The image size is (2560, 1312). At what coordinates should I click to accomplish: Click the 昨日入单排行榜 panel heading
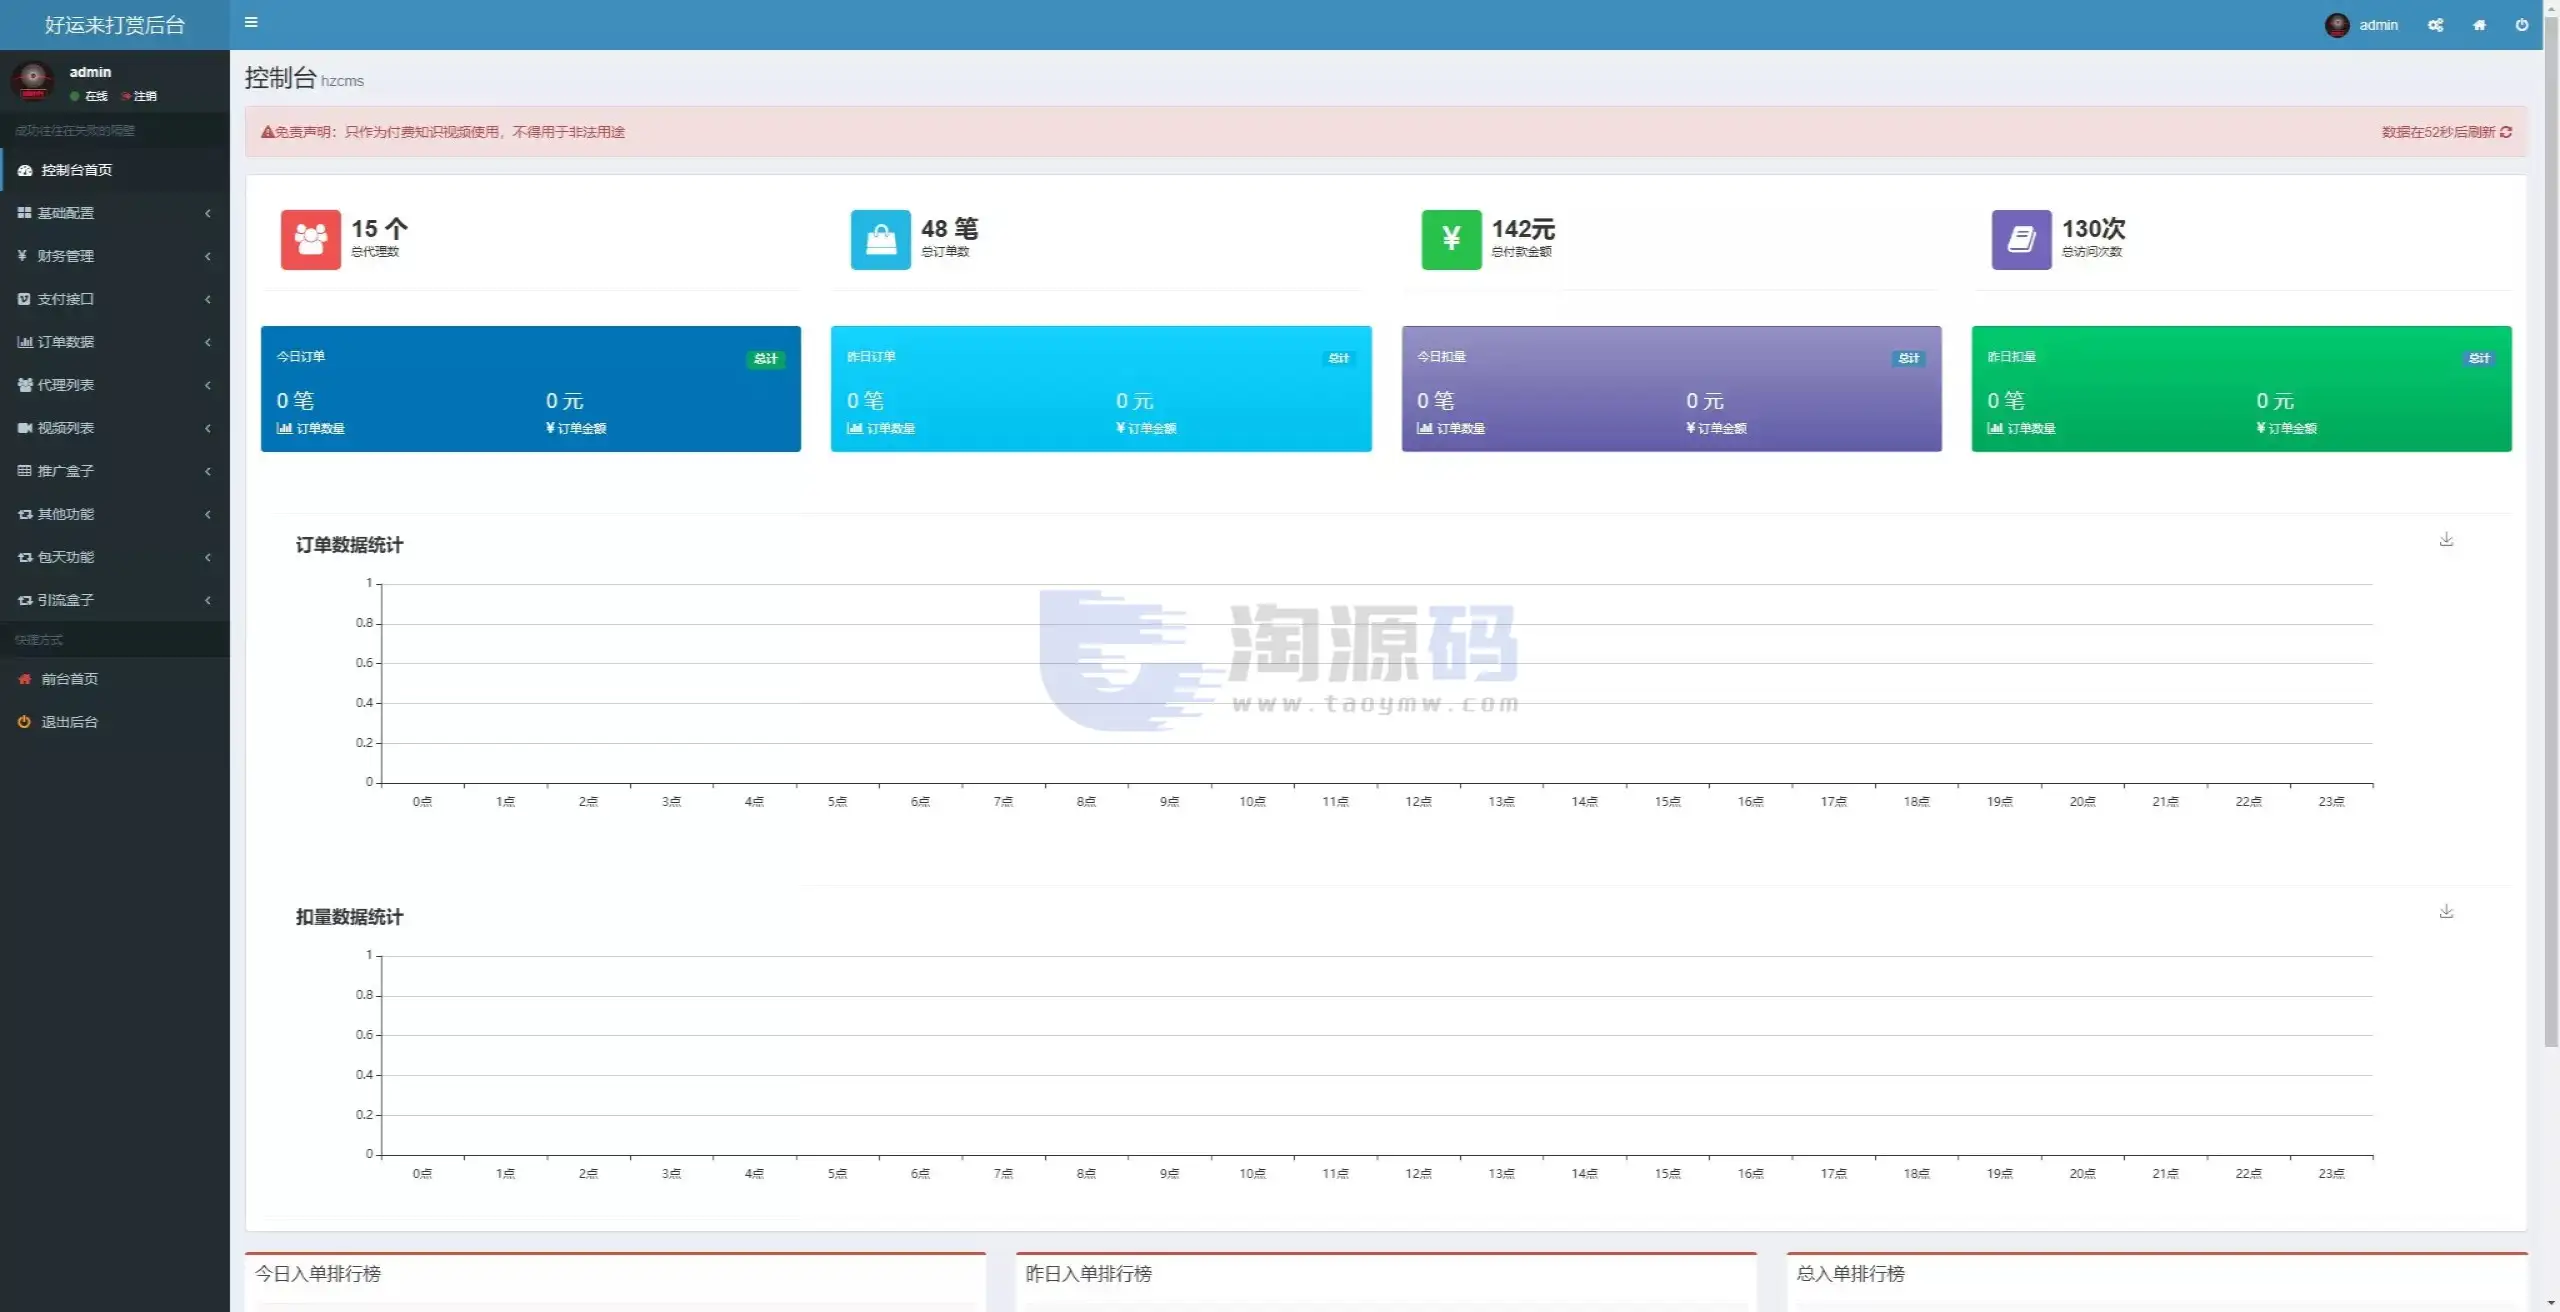point(1088,1273)
